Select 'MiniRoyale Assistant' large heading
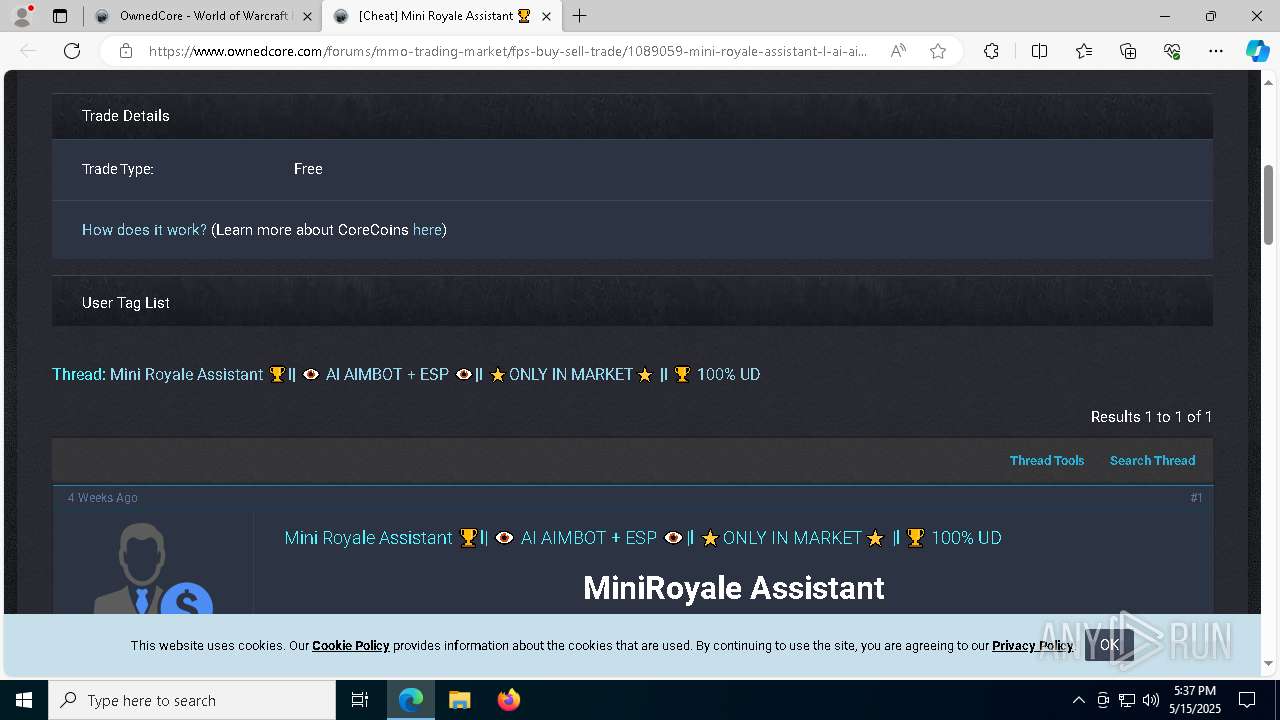 click(x=734, y=588)
